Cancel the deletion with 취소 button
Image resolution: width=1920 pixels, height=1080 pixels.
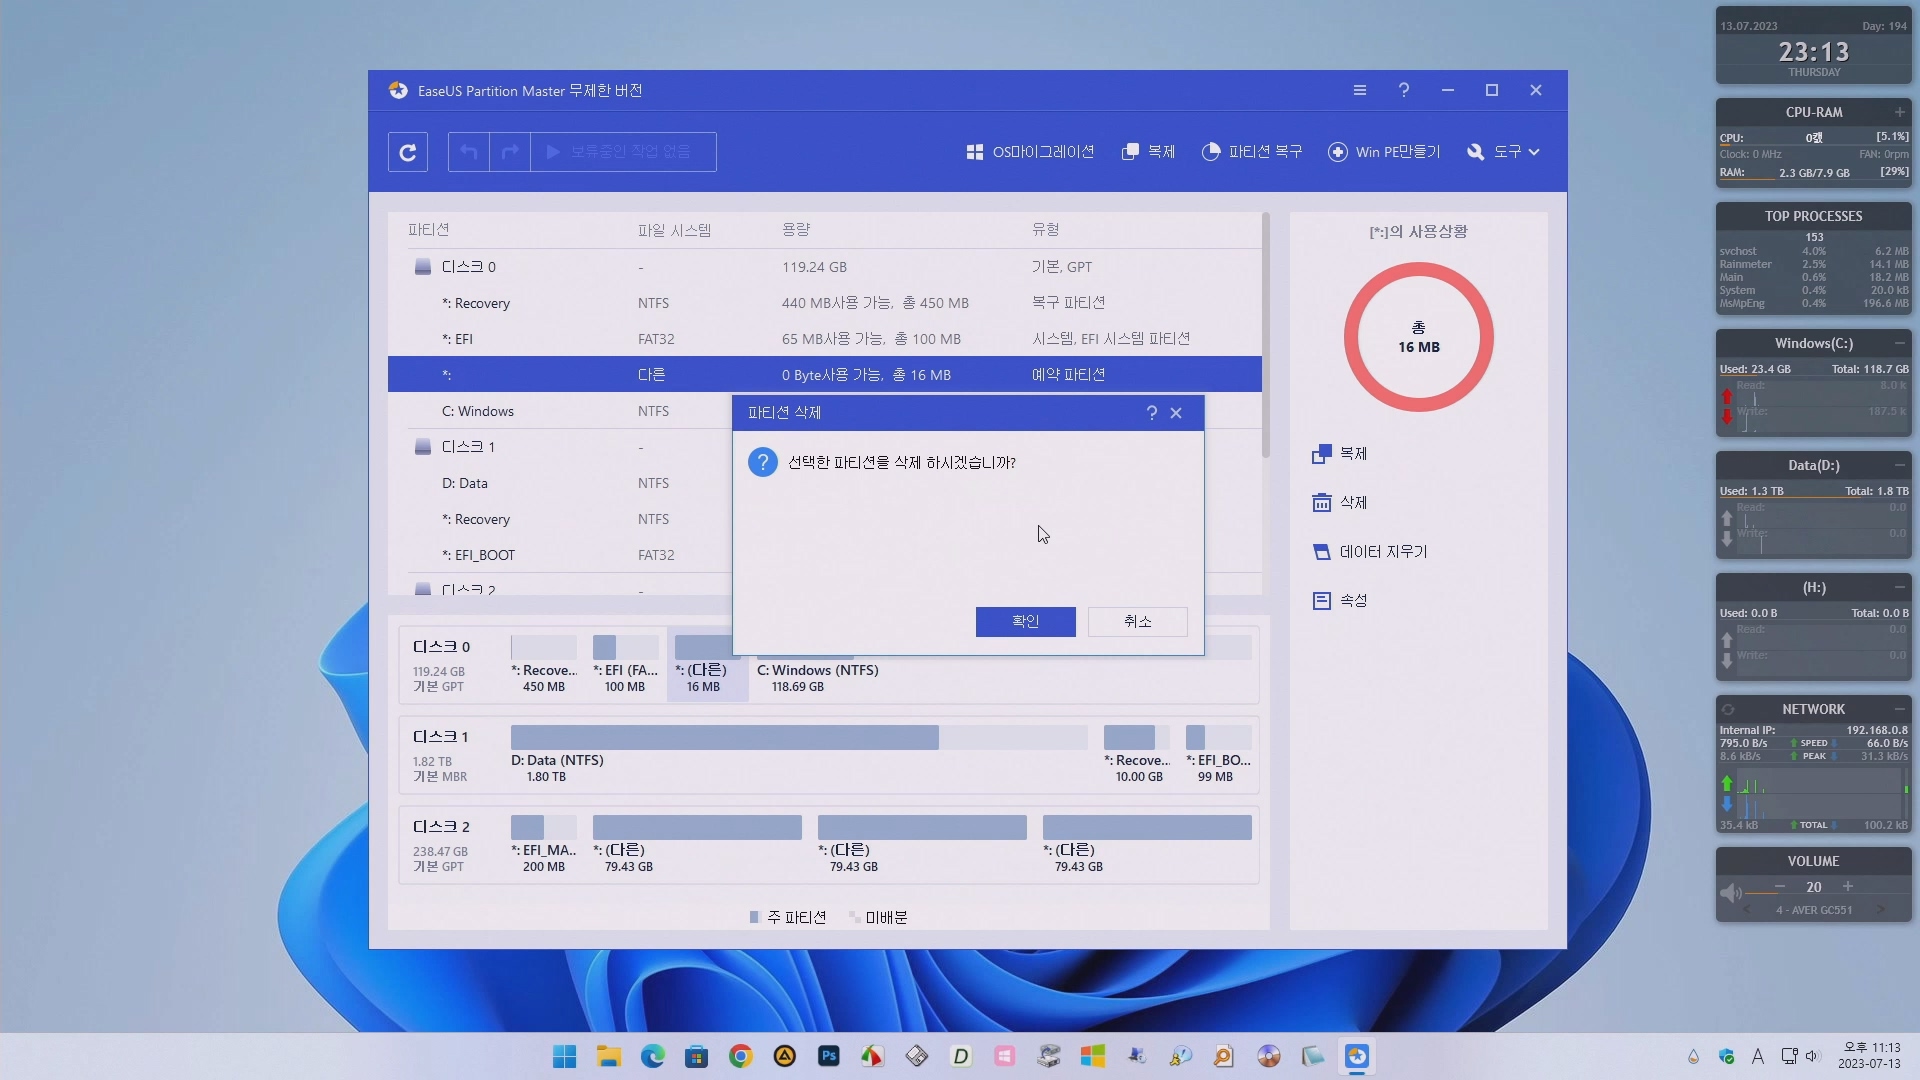(x=1138, y=621)
